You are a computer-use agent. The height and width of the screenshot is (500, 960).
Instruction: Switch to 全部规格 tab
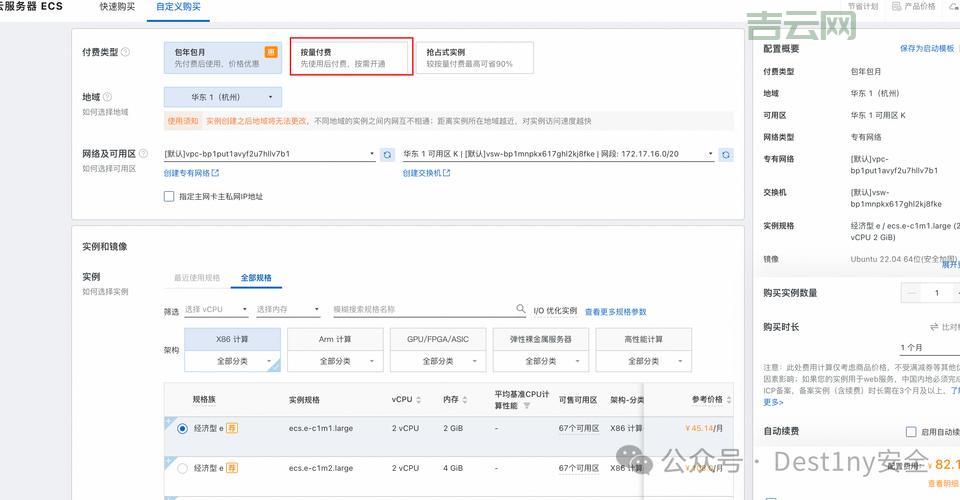point(256,278)
